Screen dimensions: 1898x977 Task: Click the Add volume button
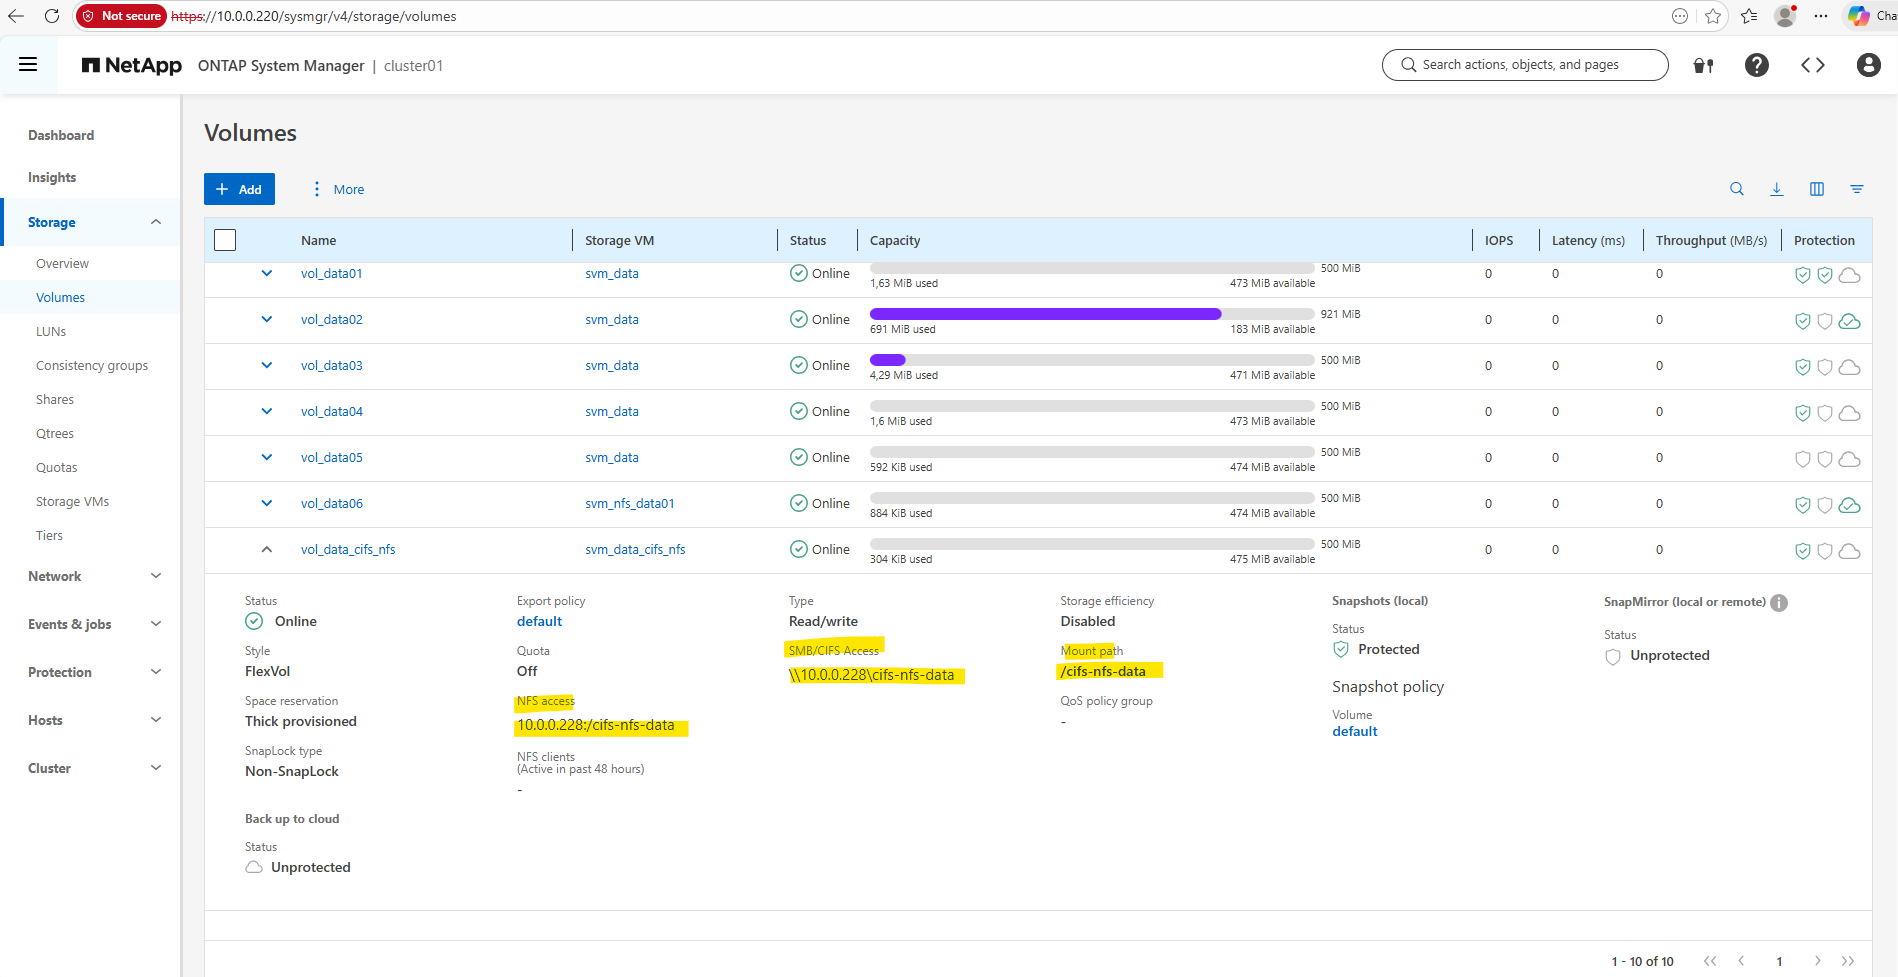[239, 189]
